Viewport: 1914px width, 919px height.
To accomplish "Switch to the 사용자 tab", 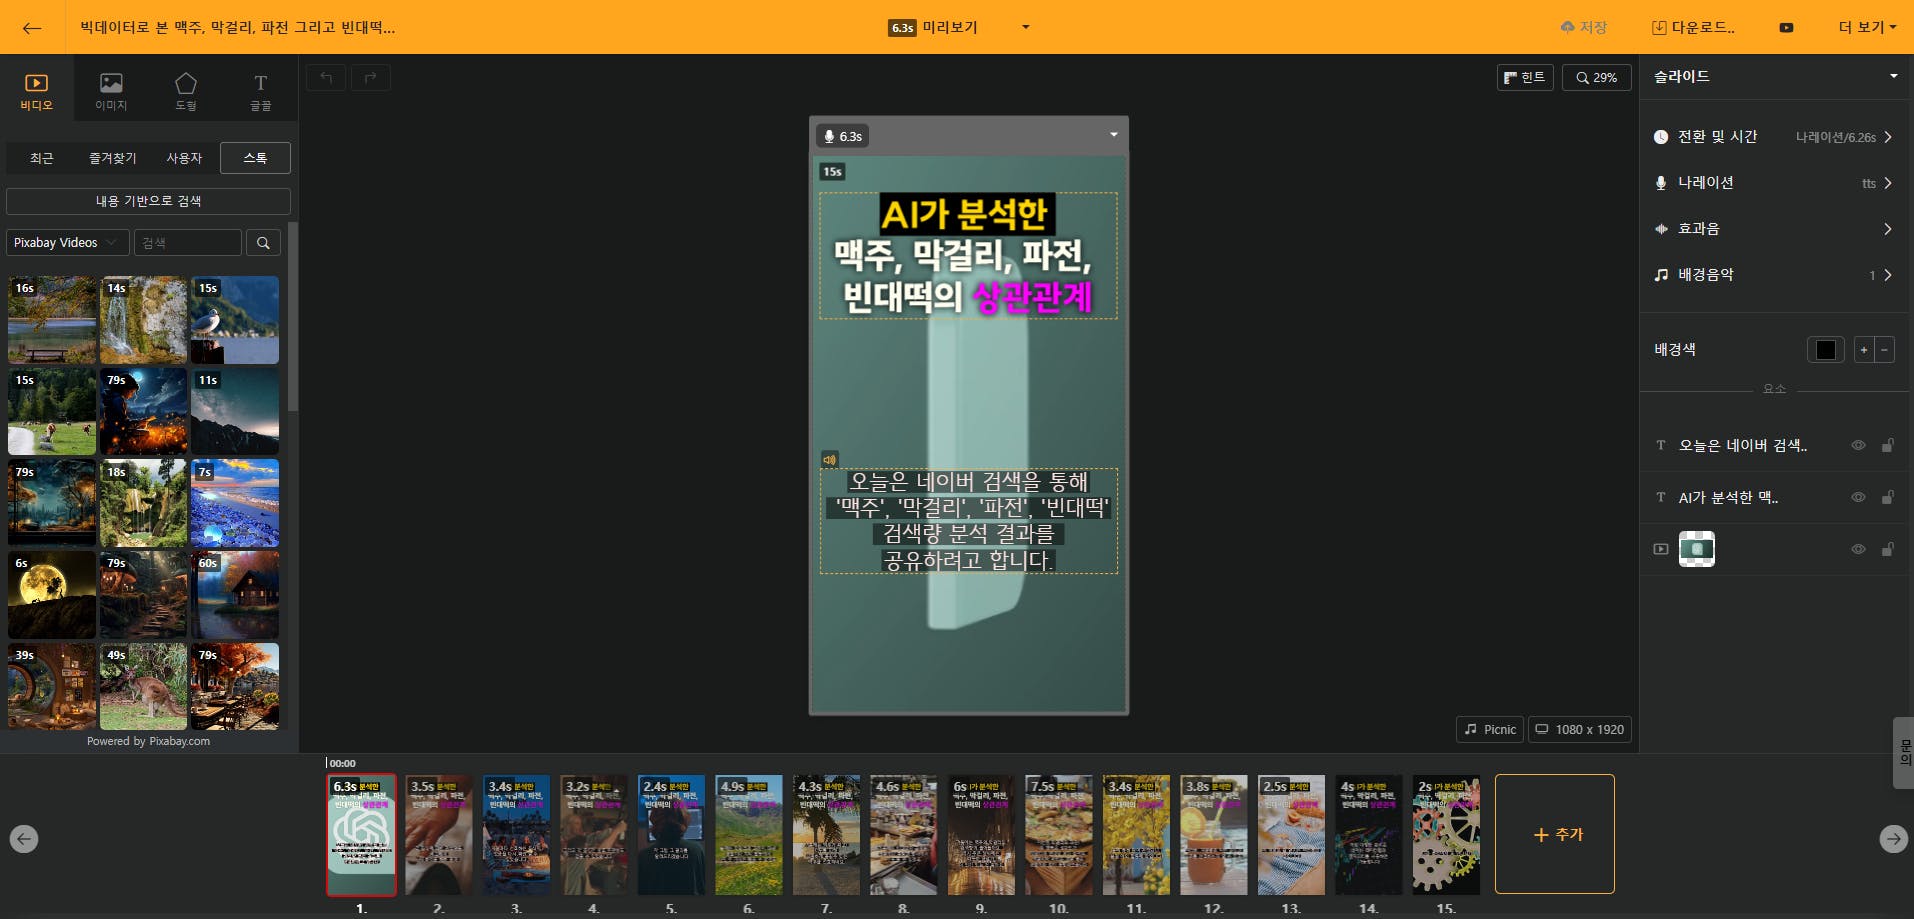I will click(184, 158).
